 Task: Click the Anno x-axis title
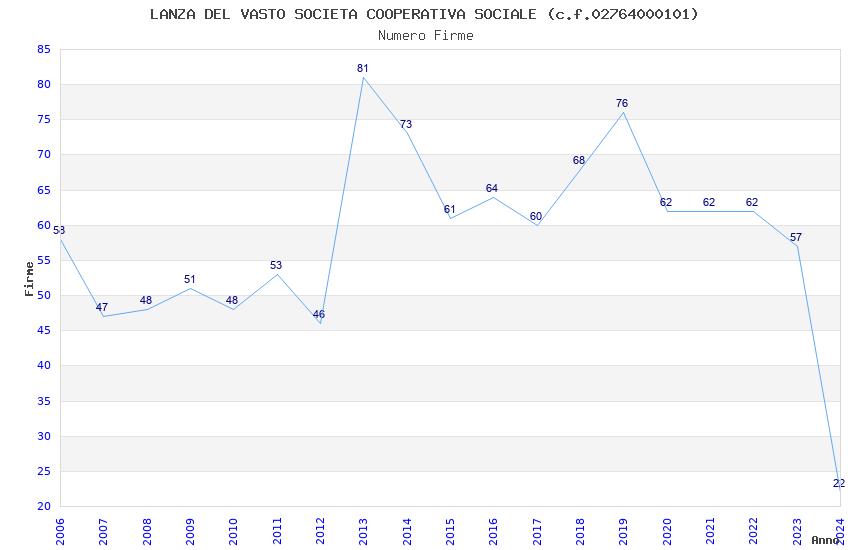[x=825, y=540]
